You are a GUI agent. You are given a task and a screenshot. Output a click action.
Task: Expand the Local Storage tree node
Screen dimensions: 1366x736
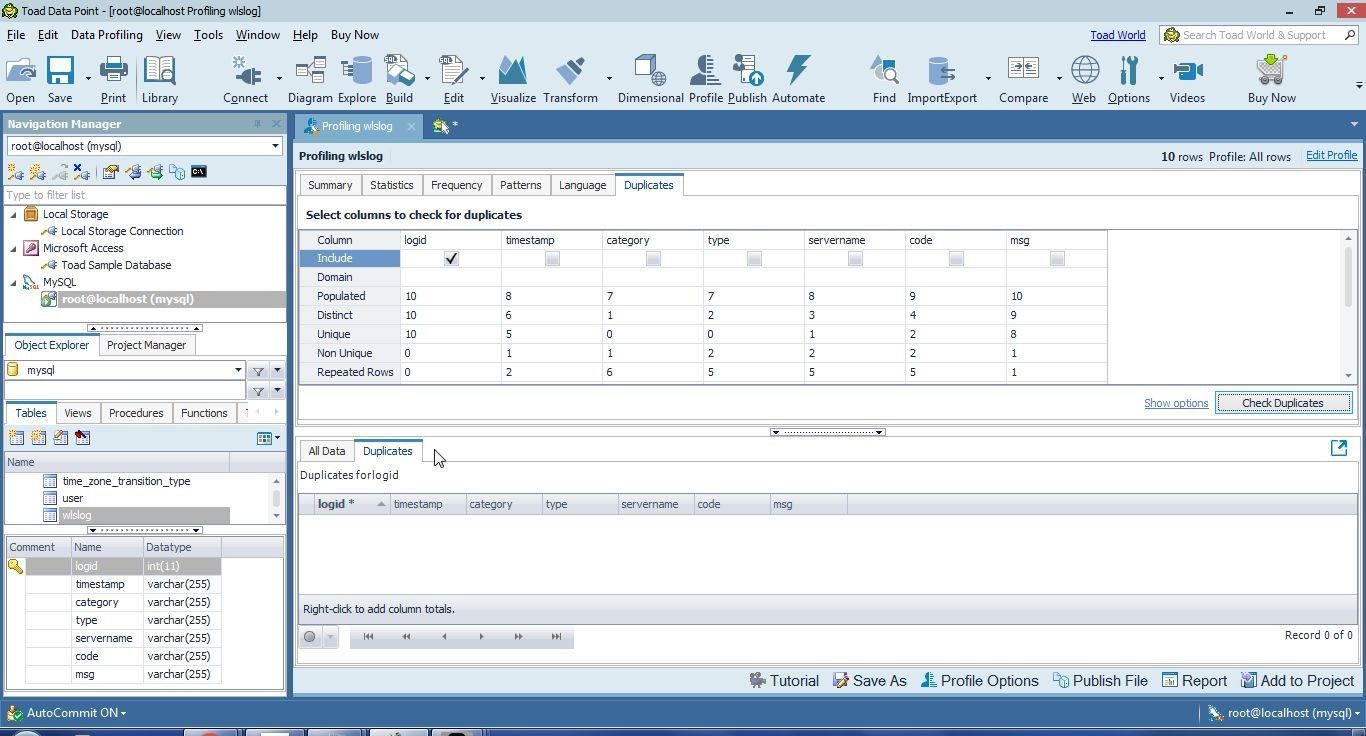point(14,214)
